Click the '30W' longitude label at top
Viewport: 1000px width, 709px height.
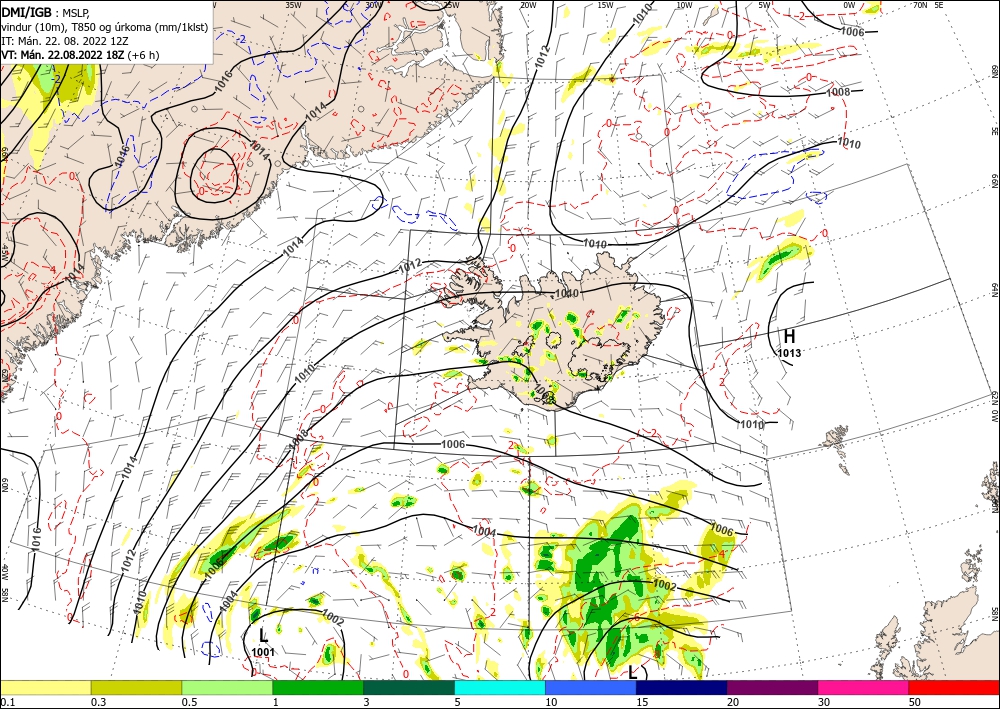point(374,5)
